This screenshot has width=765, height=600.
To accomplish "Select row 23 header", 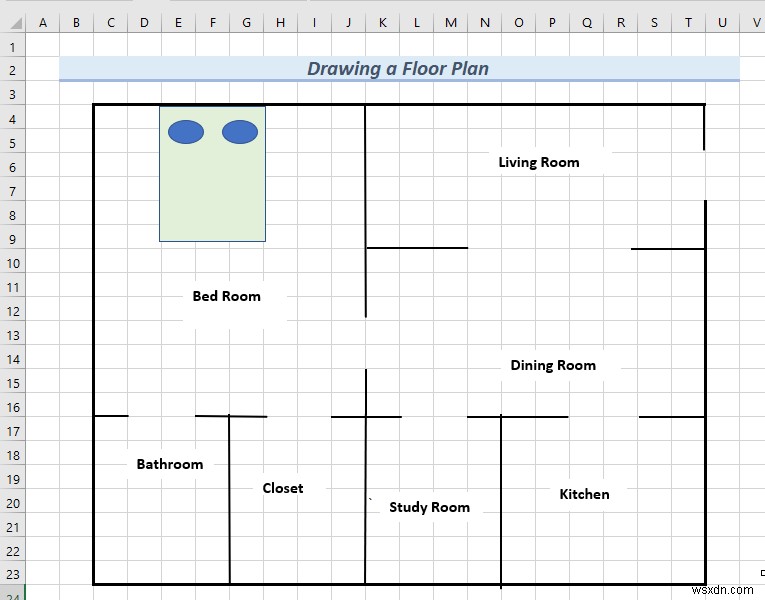I will [13, 575].
